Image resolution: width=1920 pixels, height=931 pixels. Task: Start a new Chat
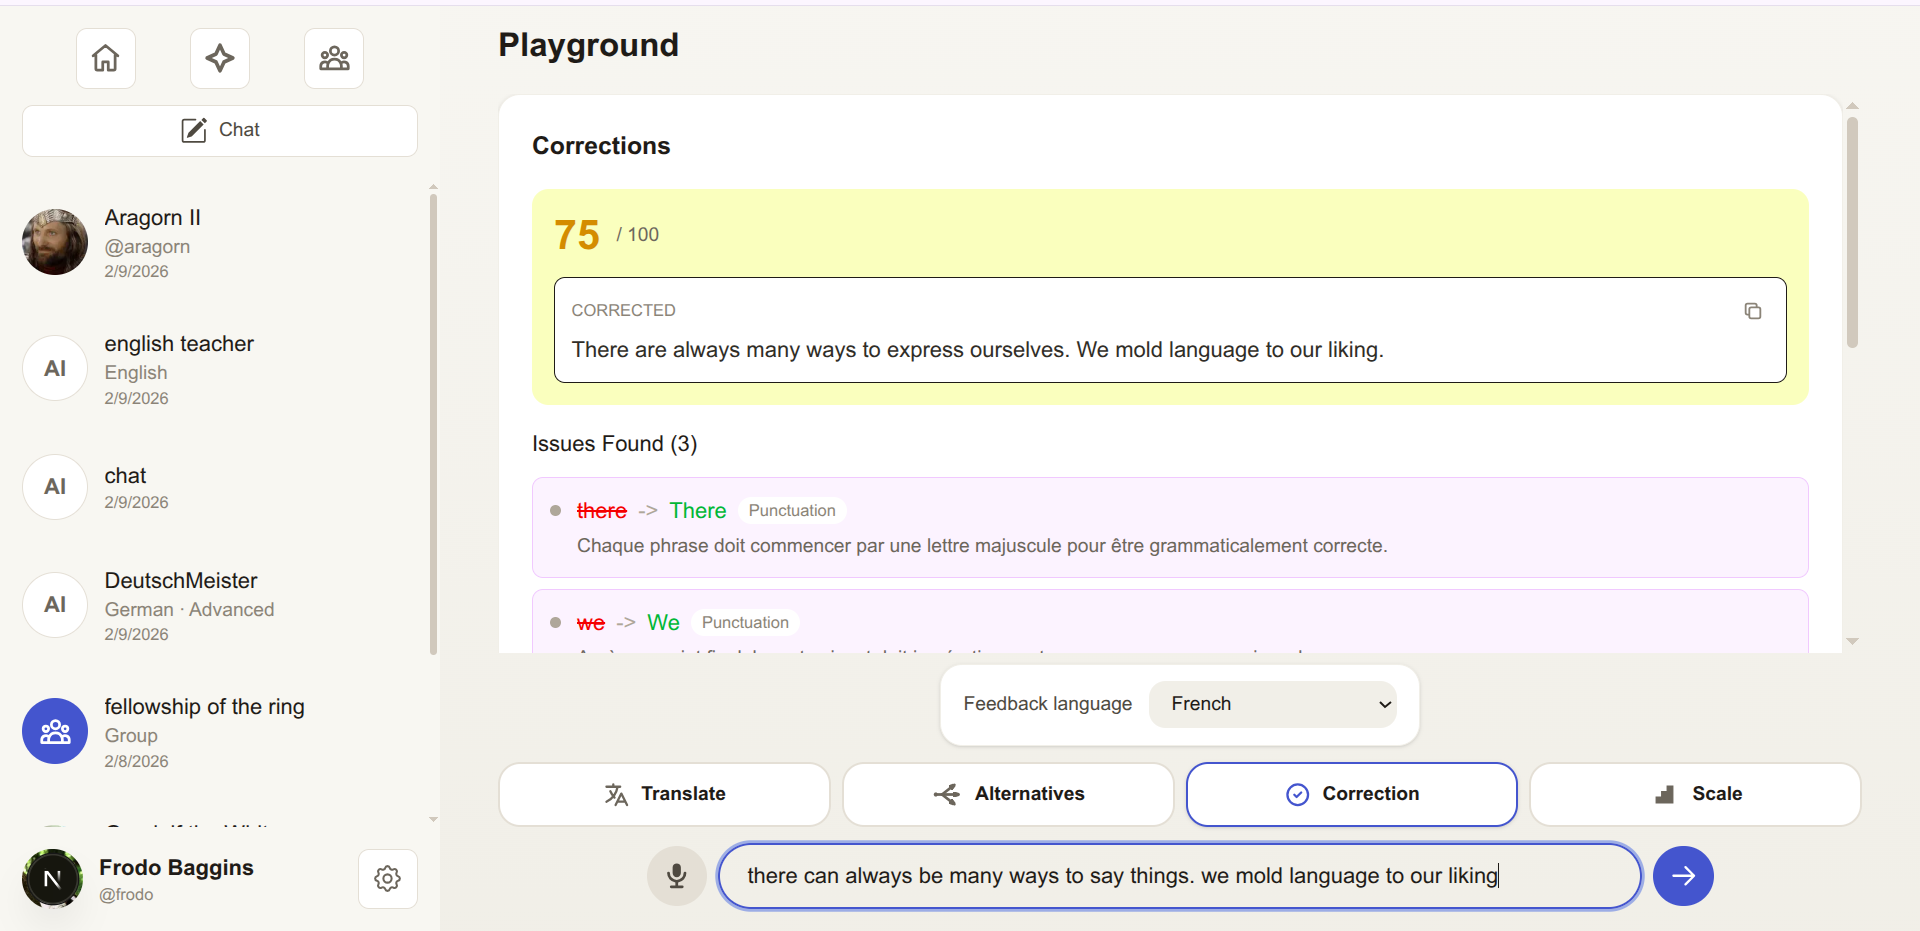click(220, 130)
